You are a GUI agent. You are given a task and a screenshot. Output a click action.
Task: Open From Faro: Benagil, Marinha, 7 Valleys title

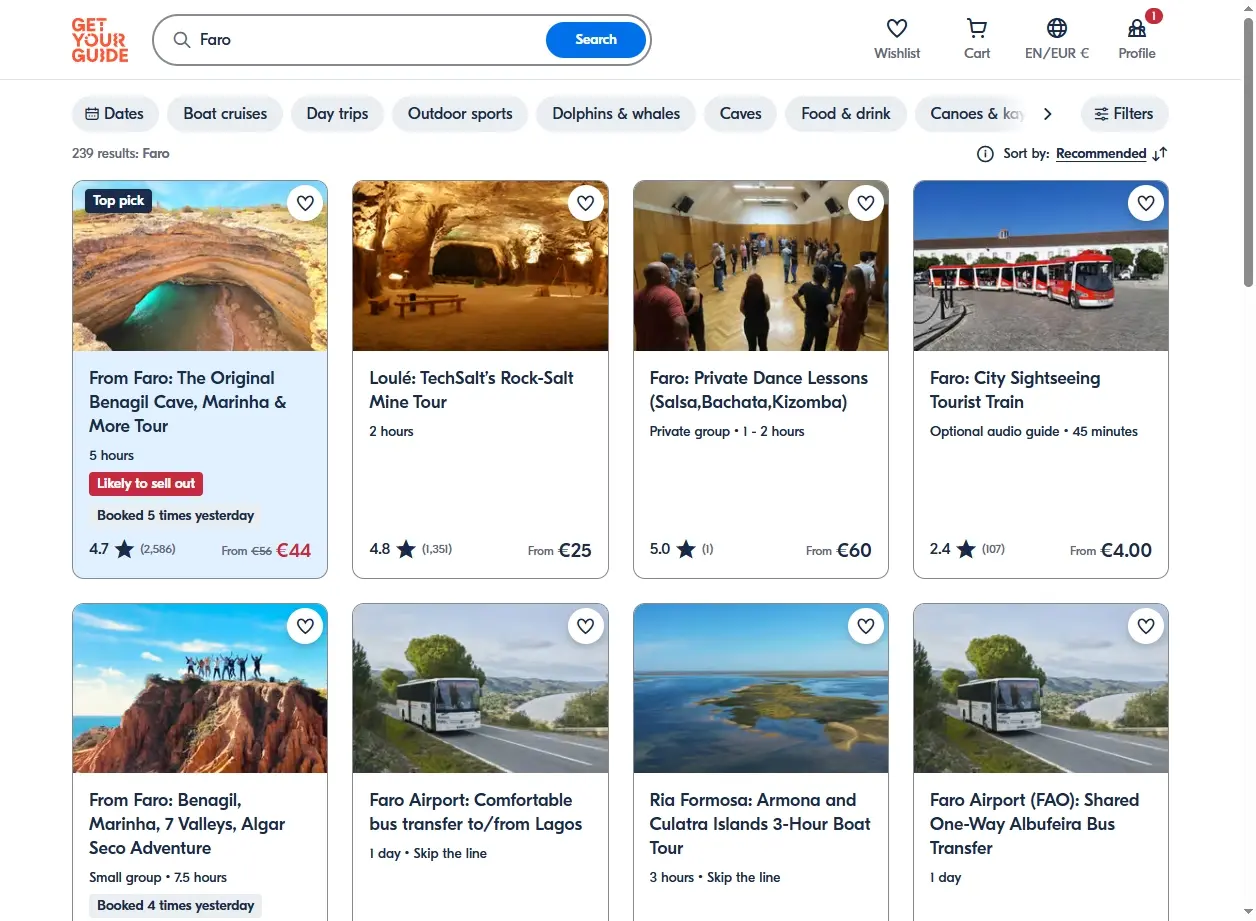pos(187,824)
